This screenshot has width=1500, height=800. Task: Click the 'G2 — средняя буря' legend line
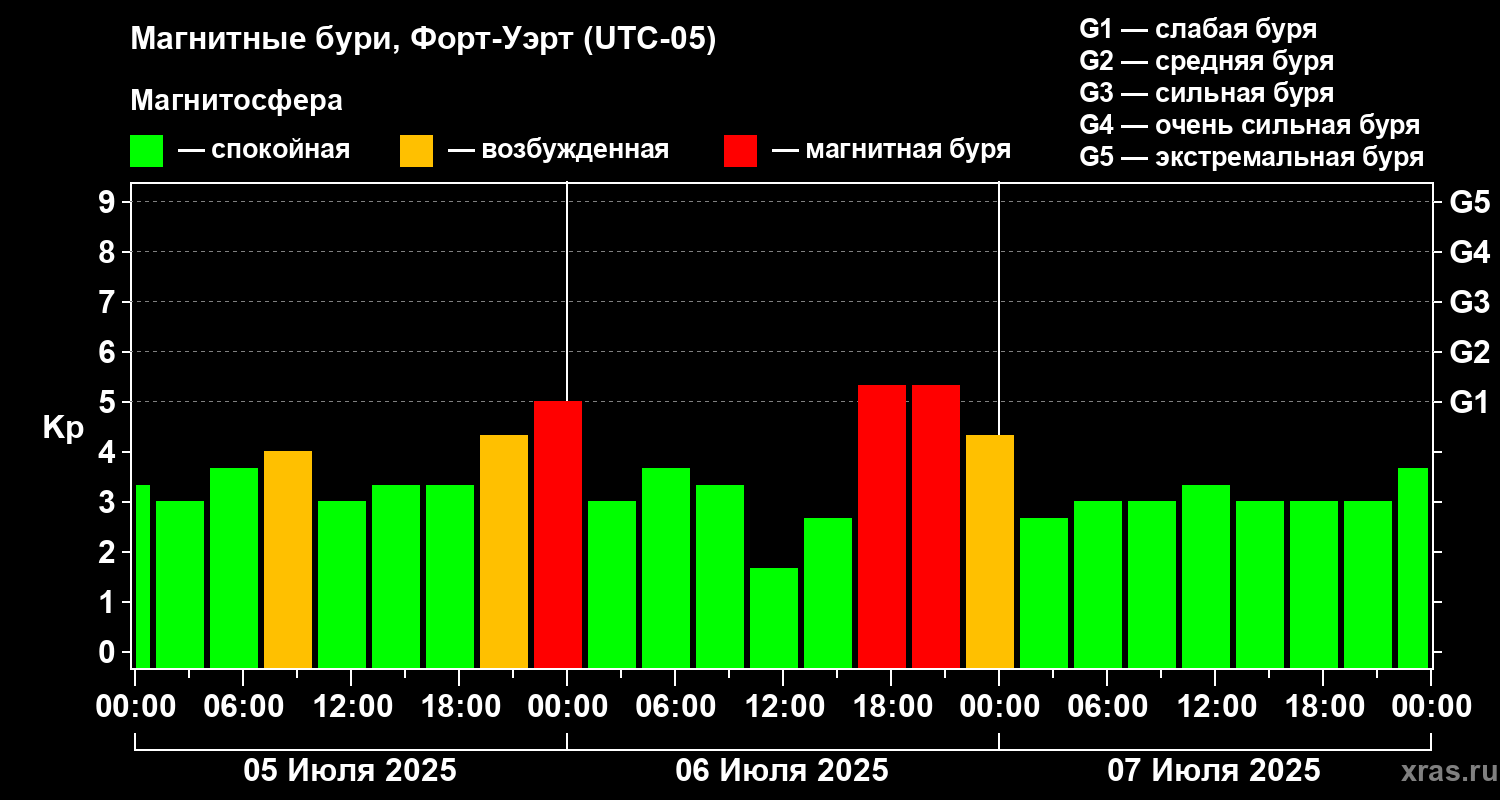(x=1206, y=61)
